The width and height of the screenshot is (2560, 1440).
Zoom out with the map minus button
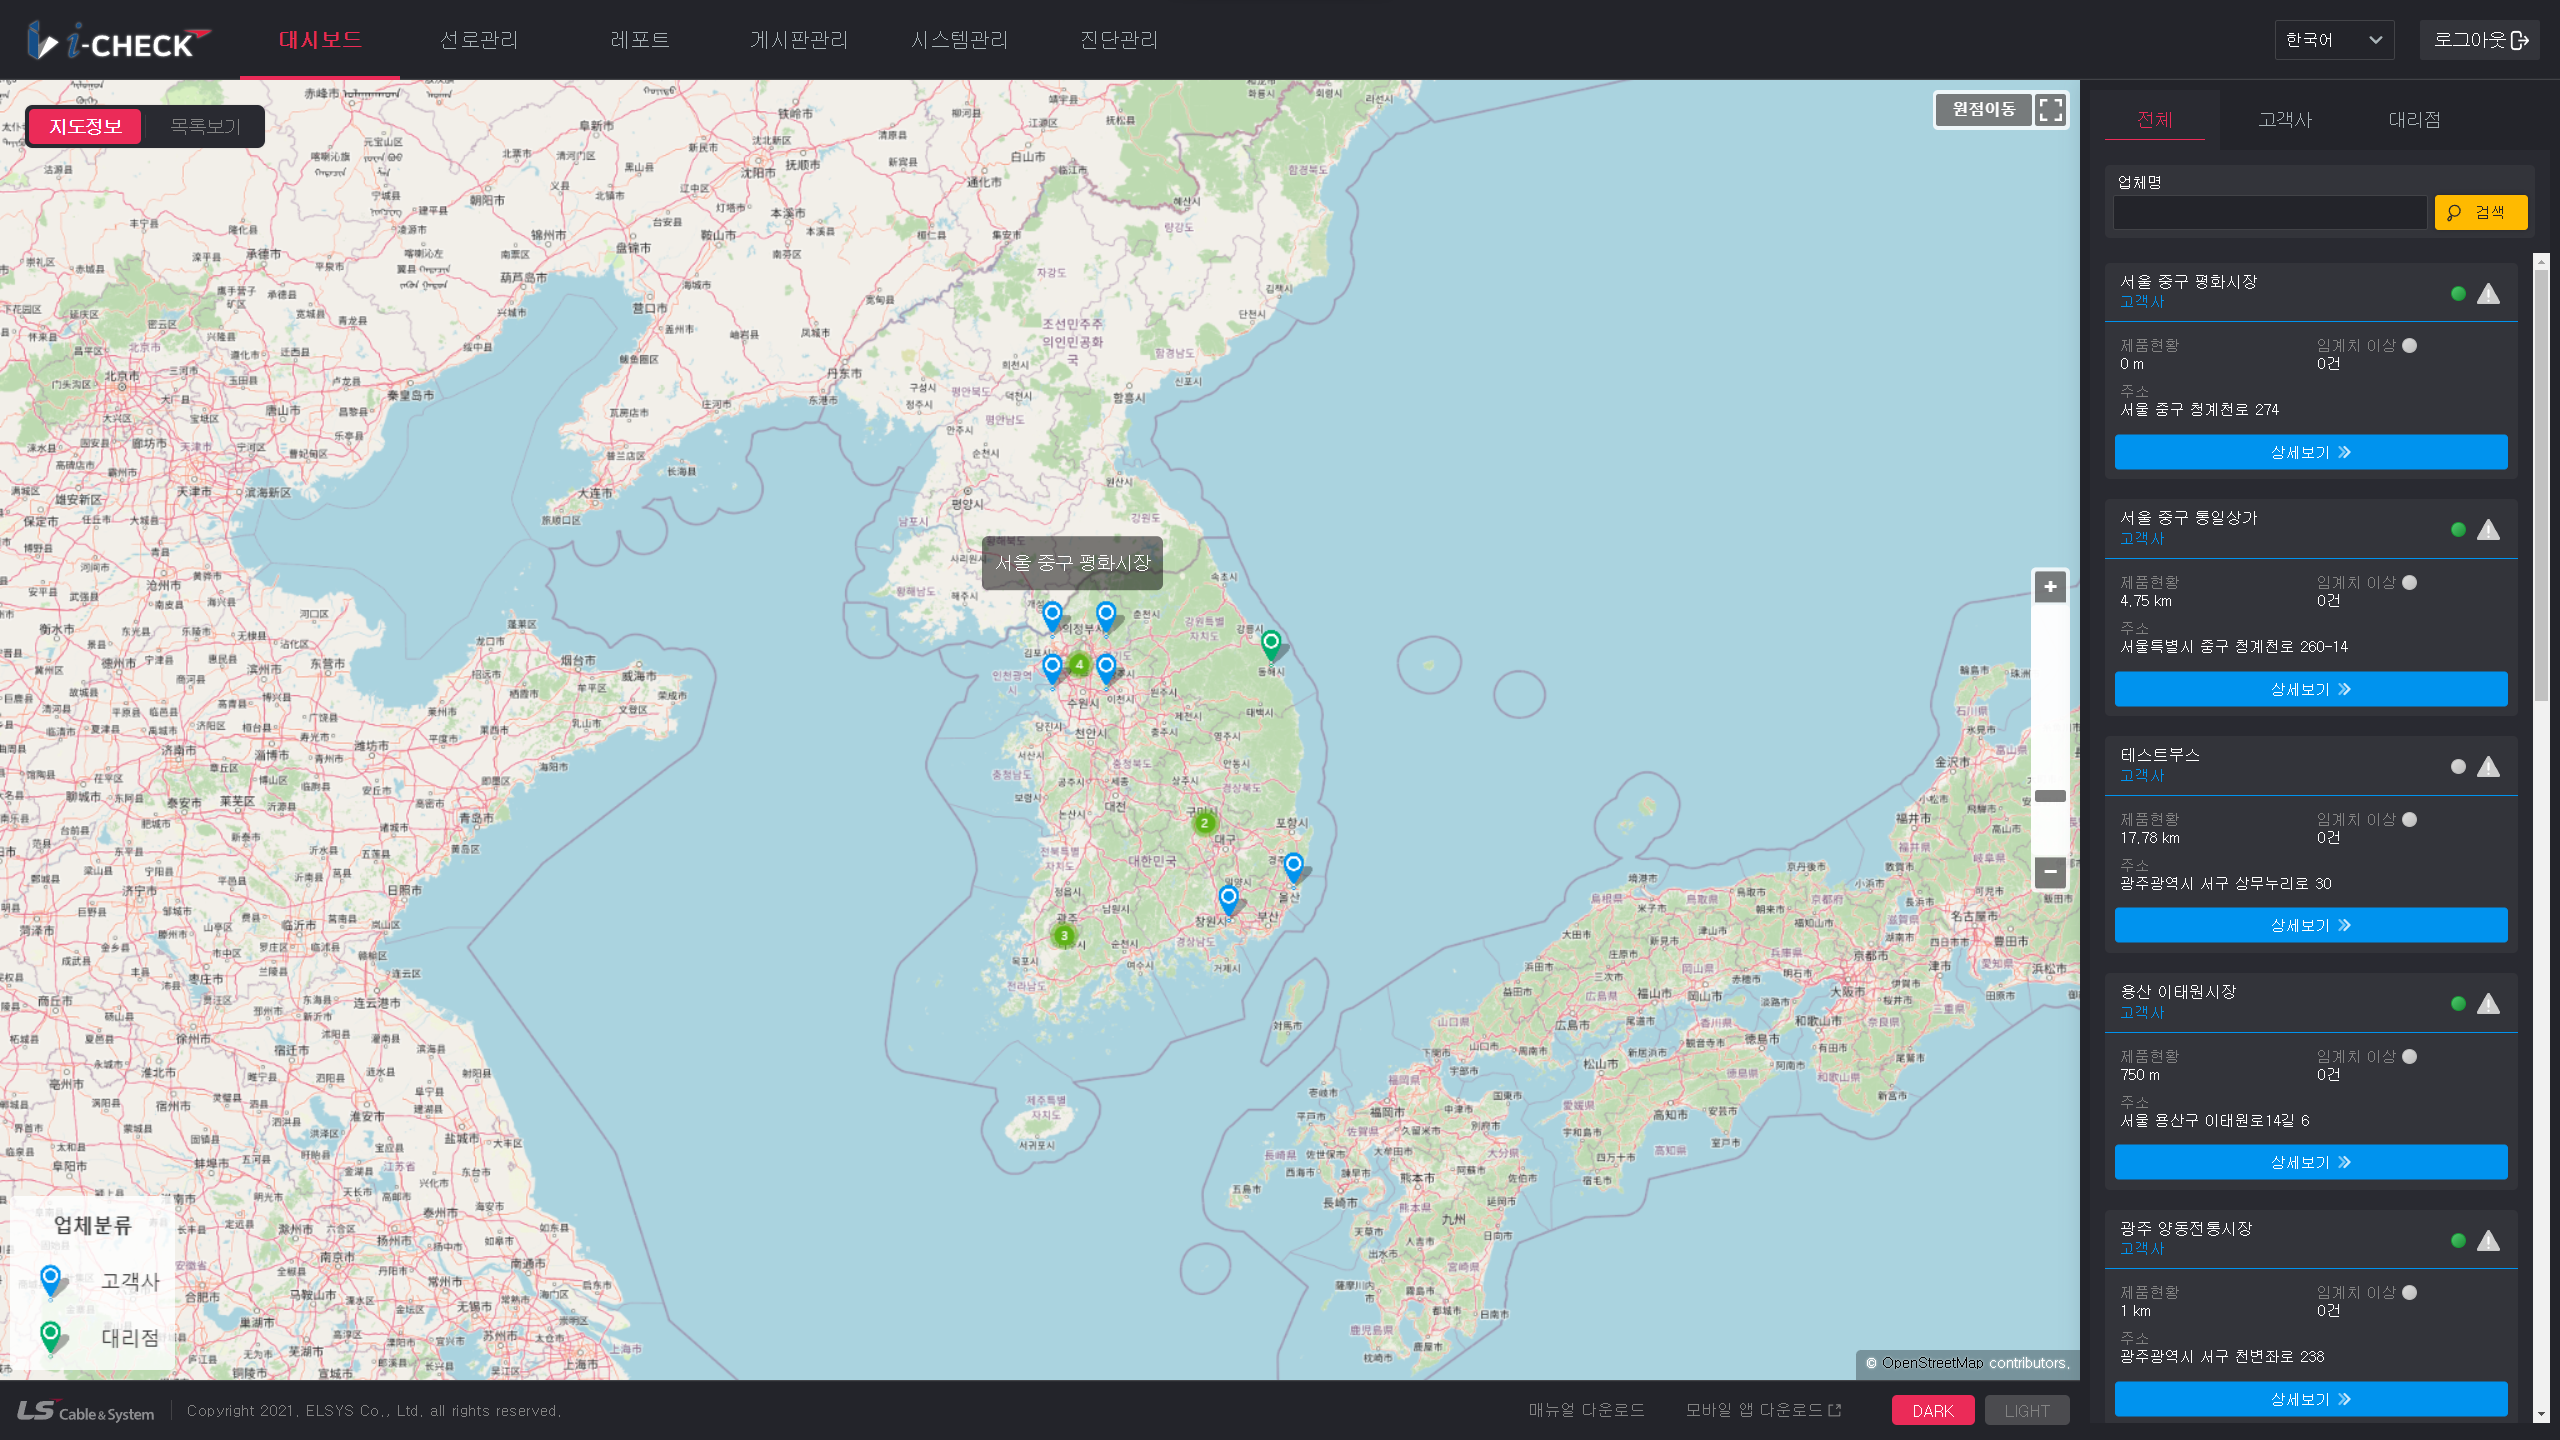click(2050, 872)
